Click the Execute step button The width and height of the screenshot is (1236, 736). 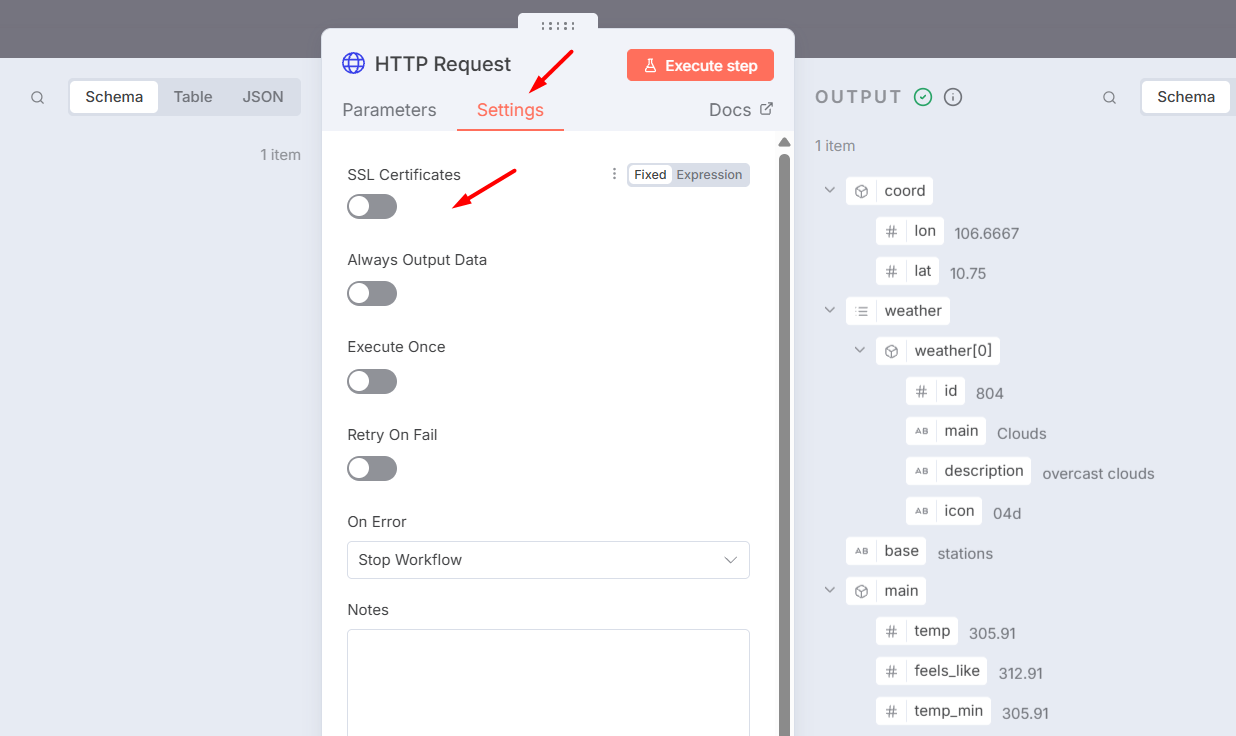coord(700,65)
